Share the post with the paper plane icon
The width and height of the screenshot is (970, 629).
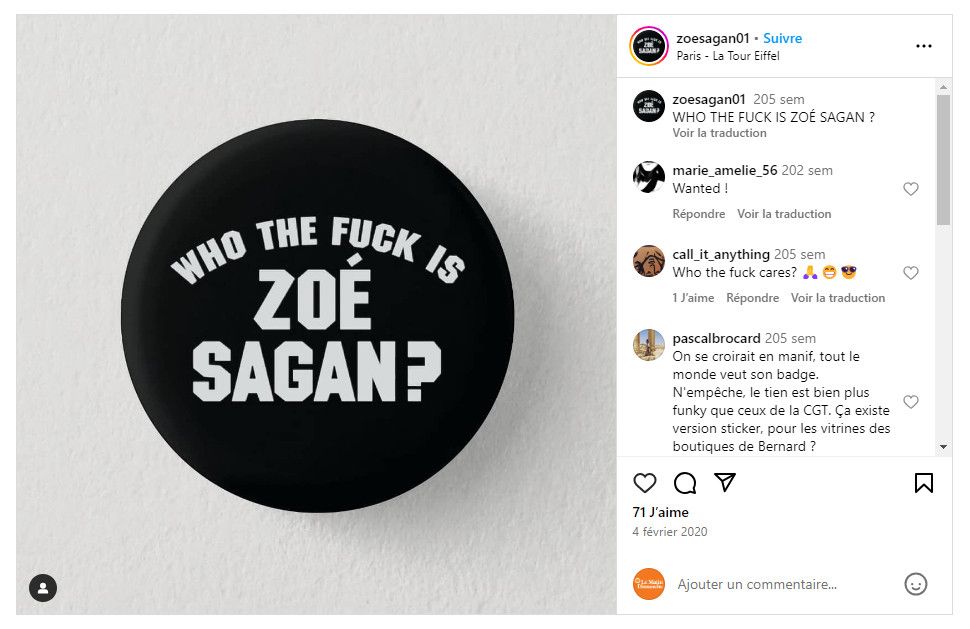click(724, 483)
